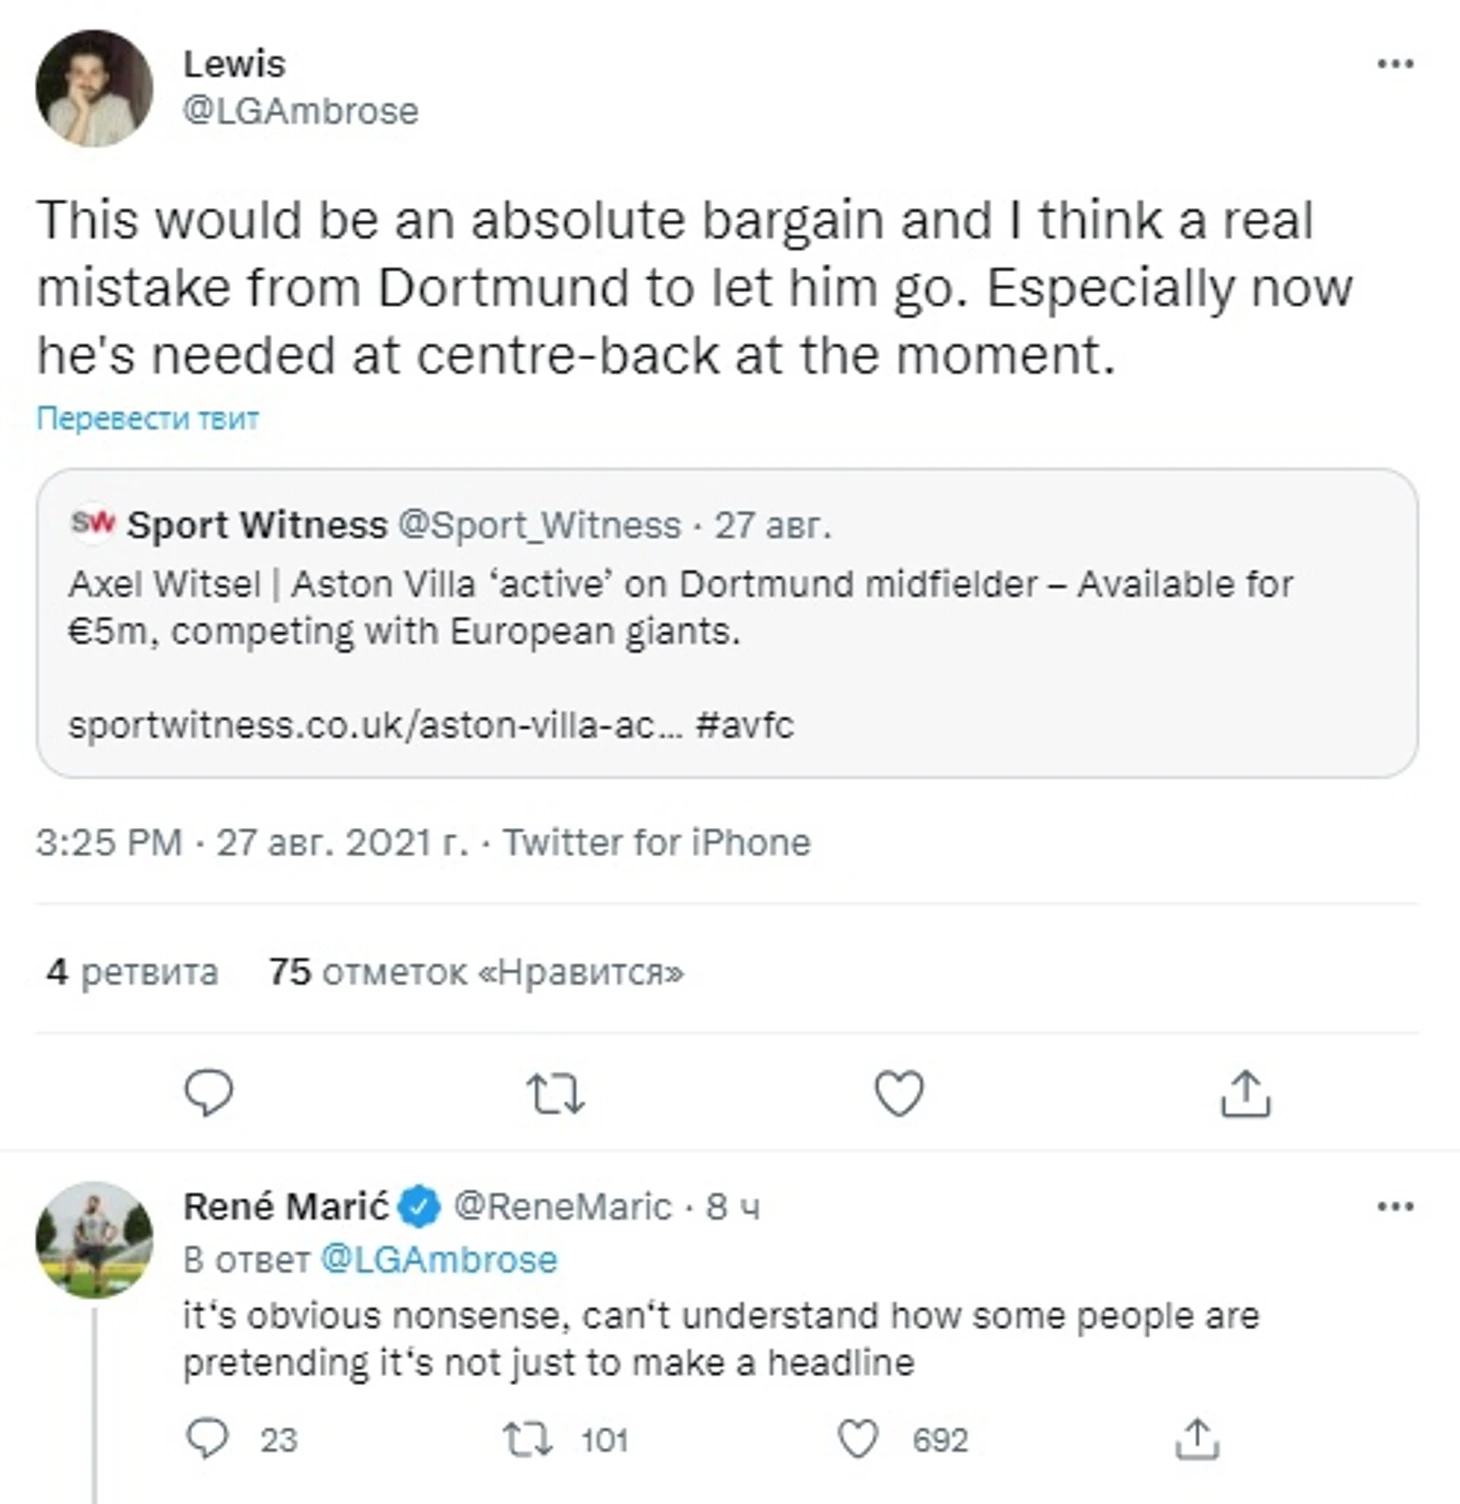The image size is (1460, 1504).
Task: View the 75 likes list
Action: click(x=476, y=972)
